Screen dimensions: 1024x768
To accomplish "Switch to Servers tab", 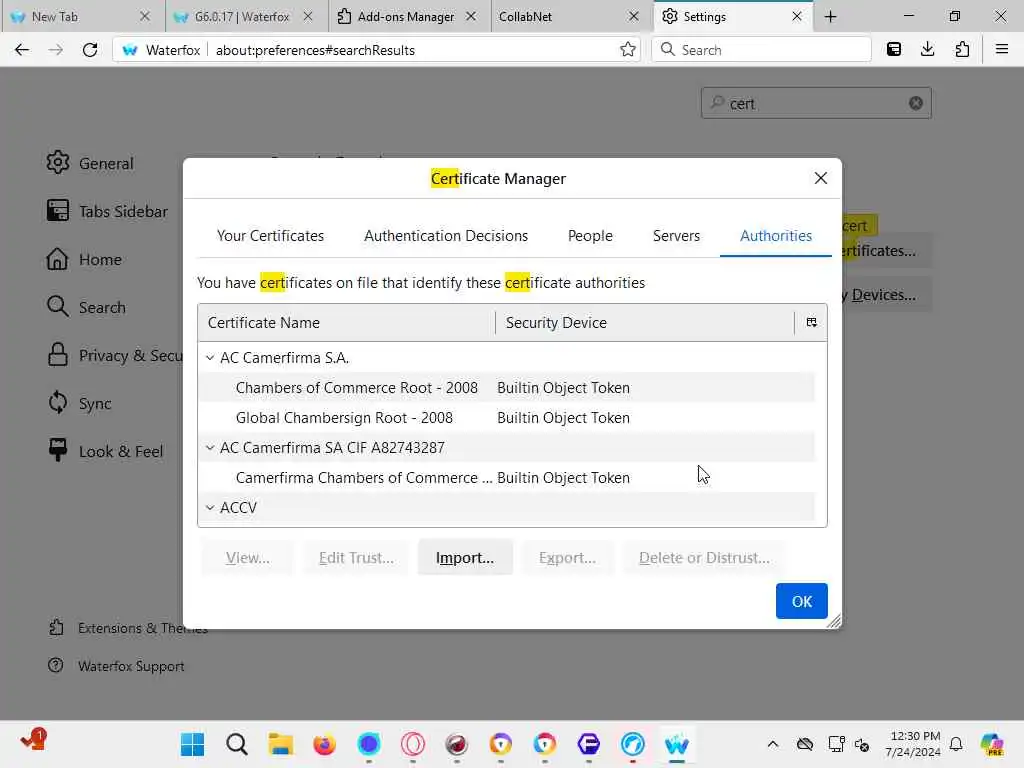I will (676, 236).
